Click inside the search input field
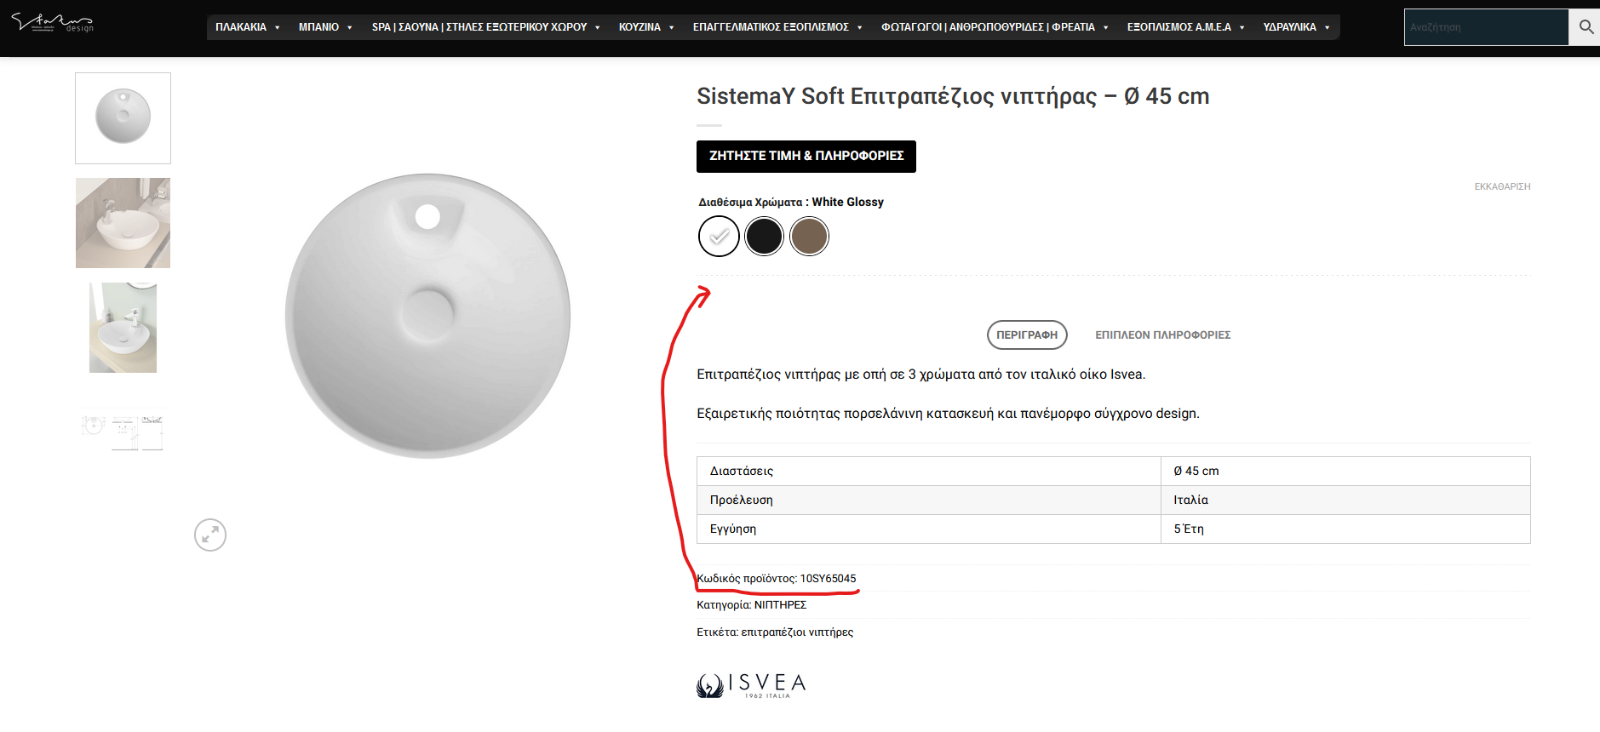This screenshot has height=732, width=1600. [x=1486, y=27]
